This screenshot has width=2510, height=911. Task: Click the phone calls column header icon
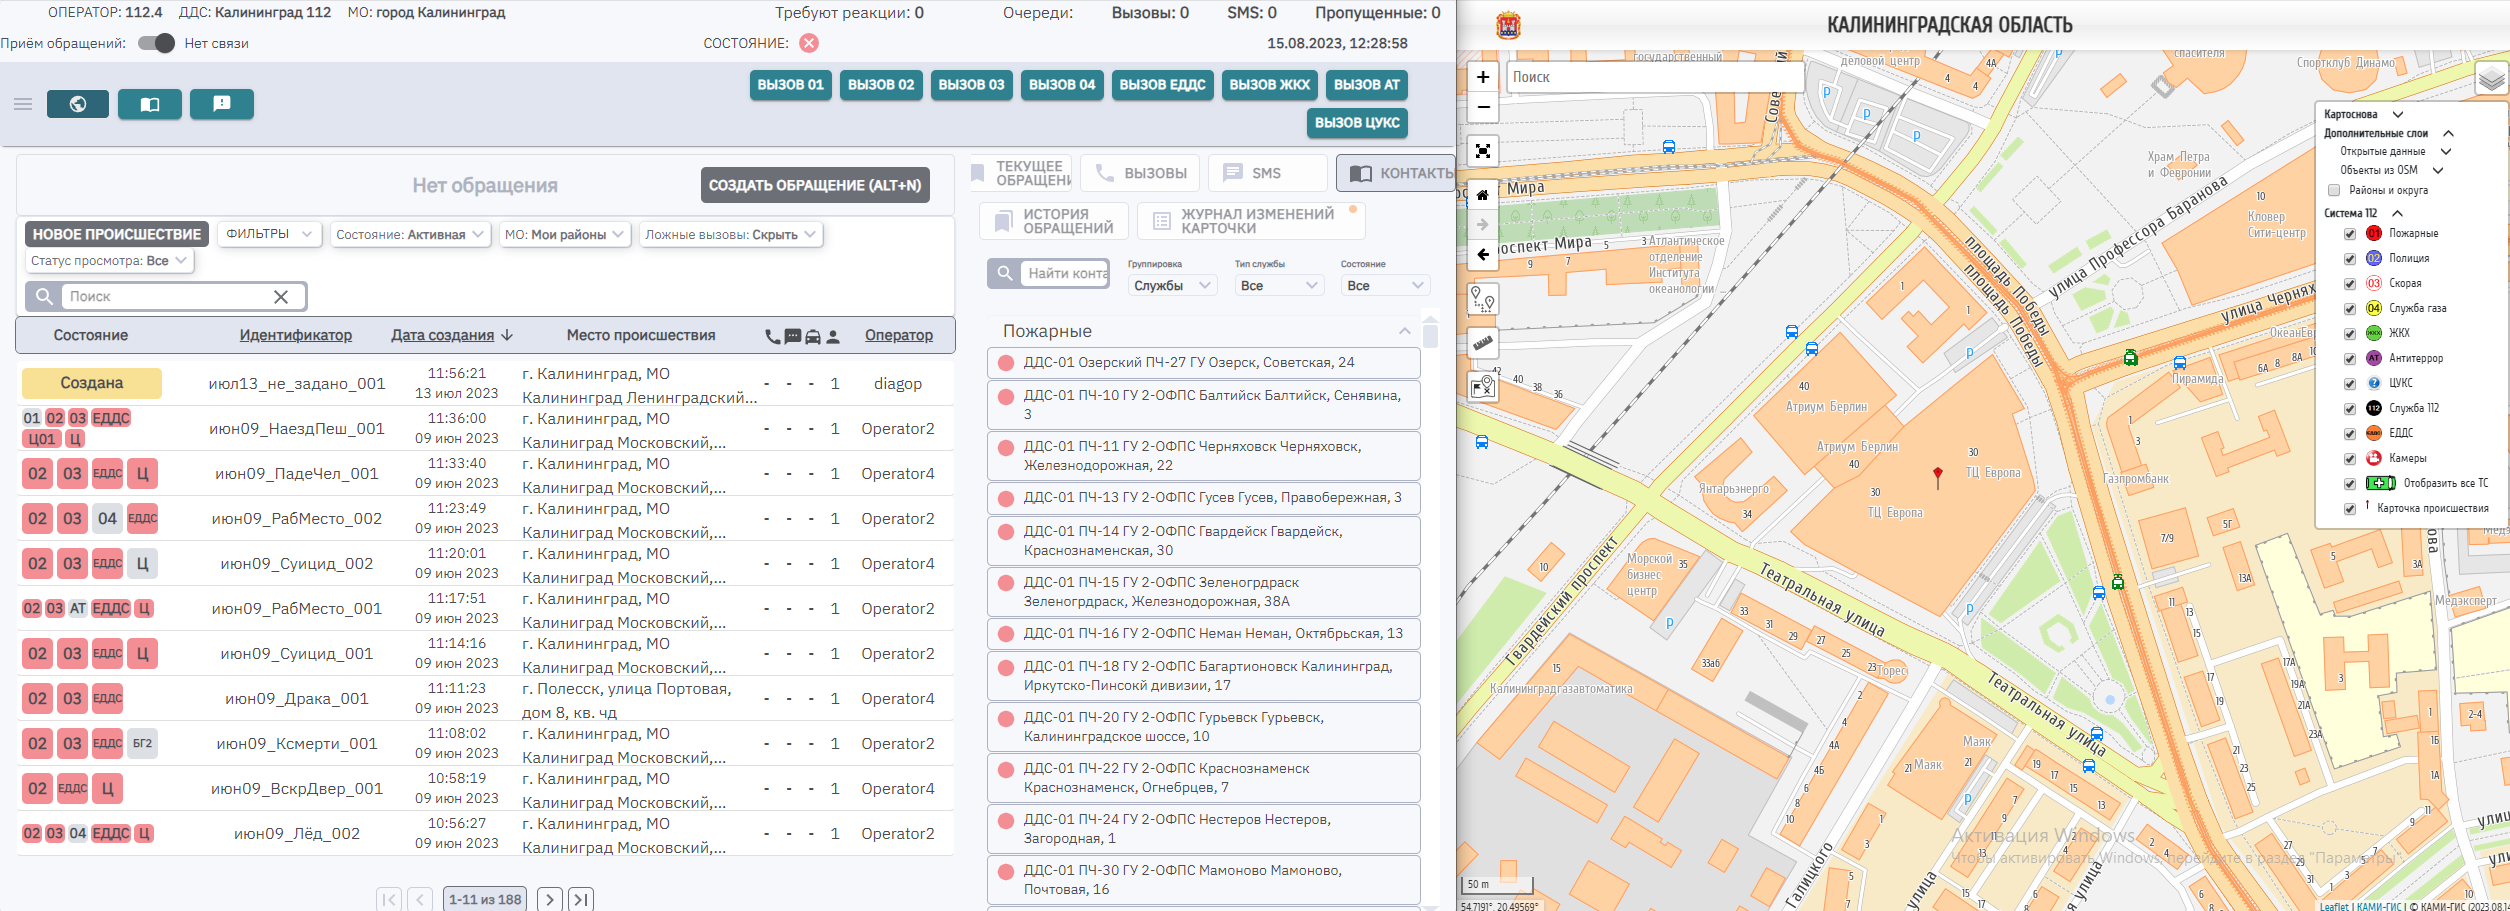(x=772, y=336)
